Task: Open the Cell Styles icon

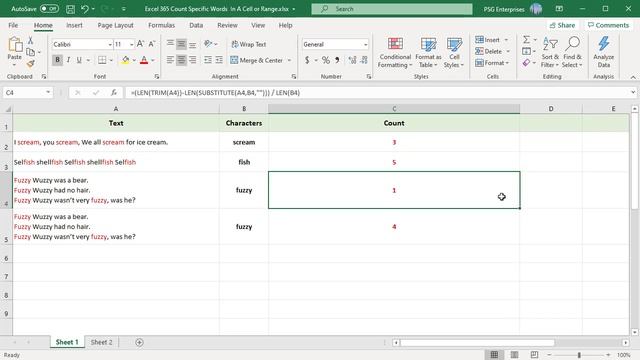Action: (454, 44)
